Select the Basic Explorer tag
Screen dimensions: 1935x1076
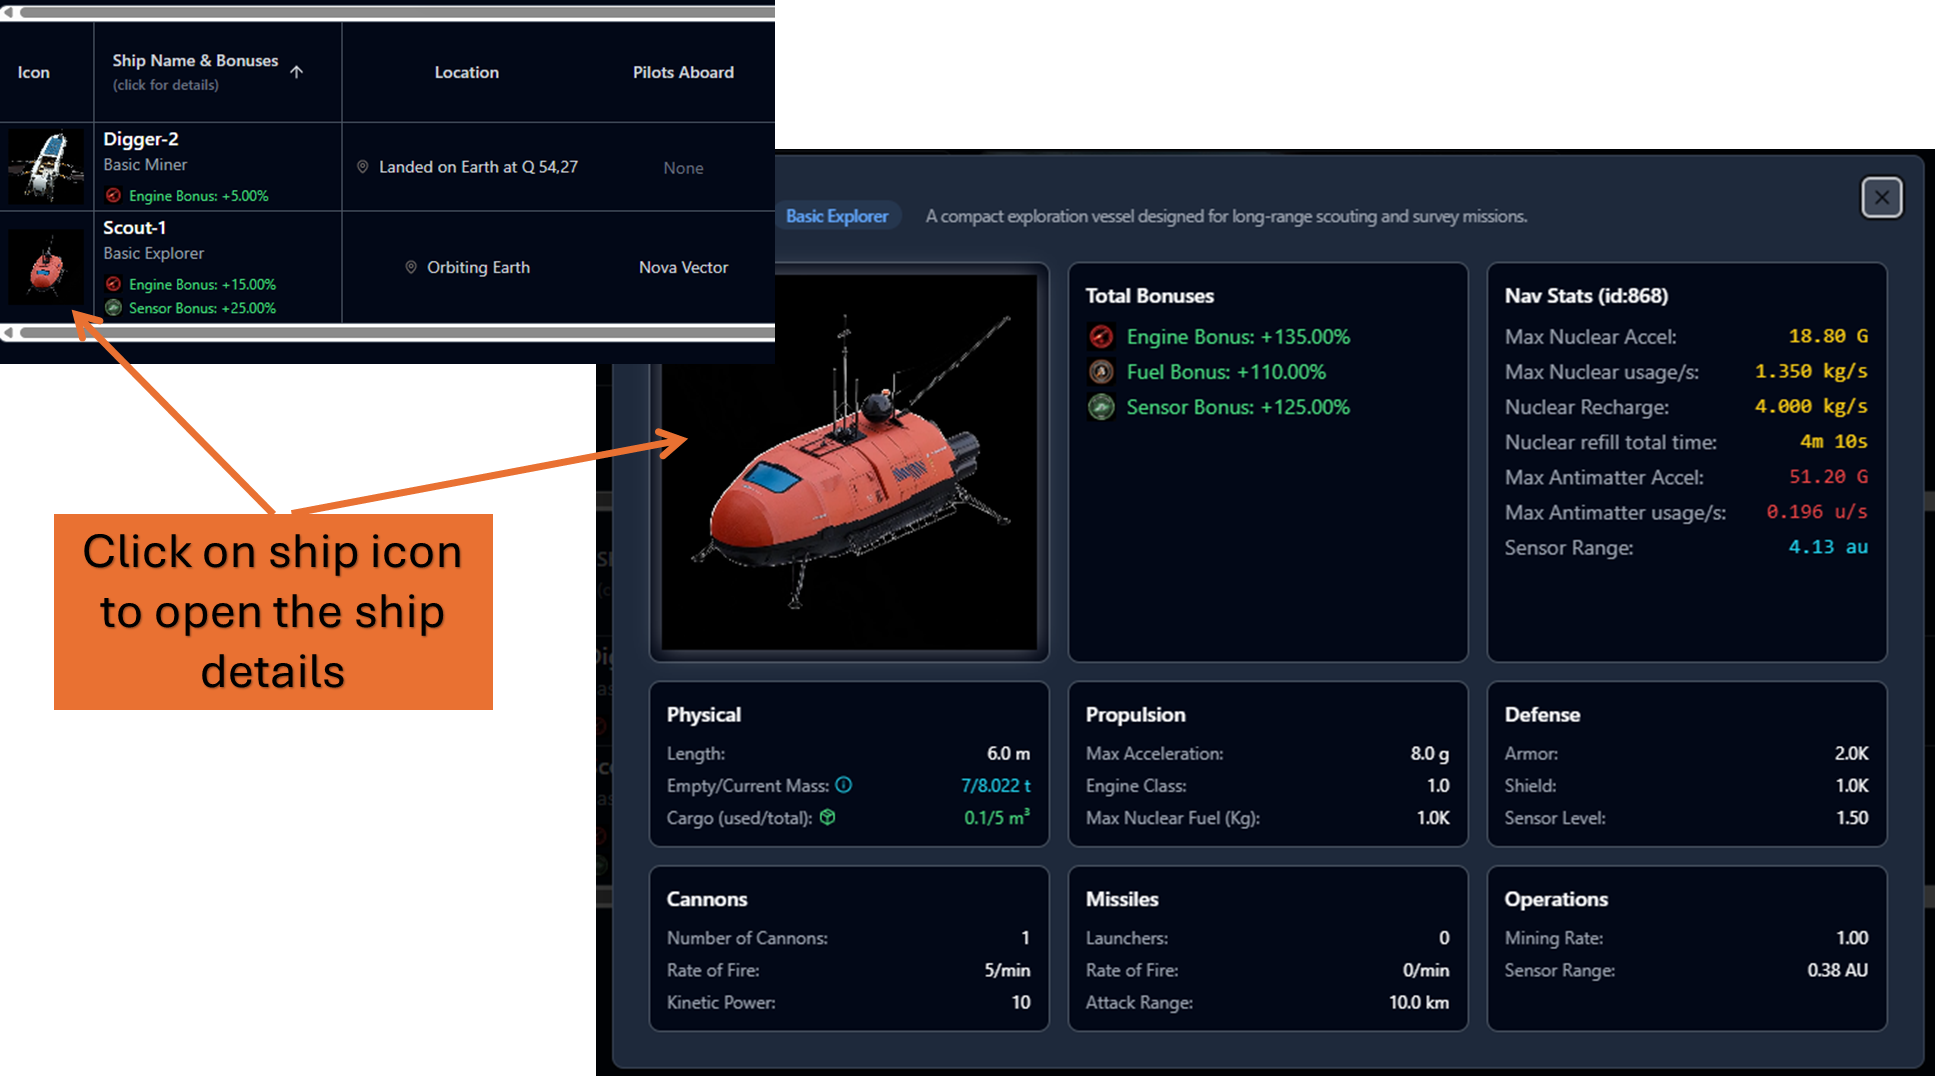pos(836,216)
